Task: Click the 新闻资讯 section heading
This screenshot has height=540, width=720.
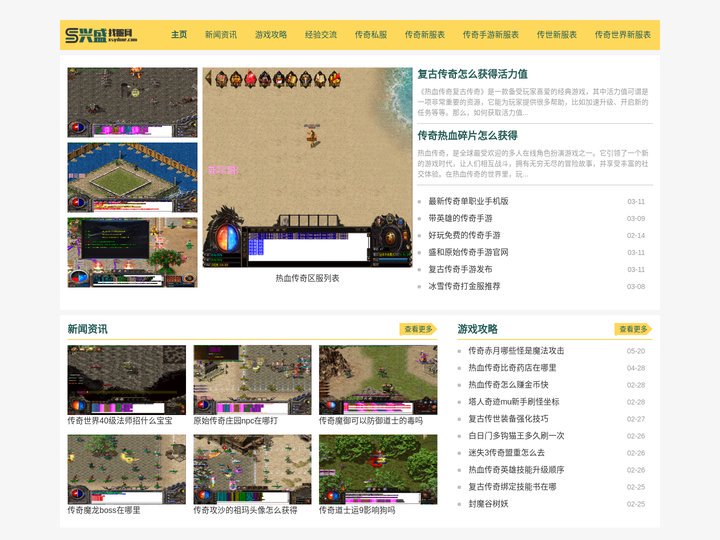Action: click(87, 329)
